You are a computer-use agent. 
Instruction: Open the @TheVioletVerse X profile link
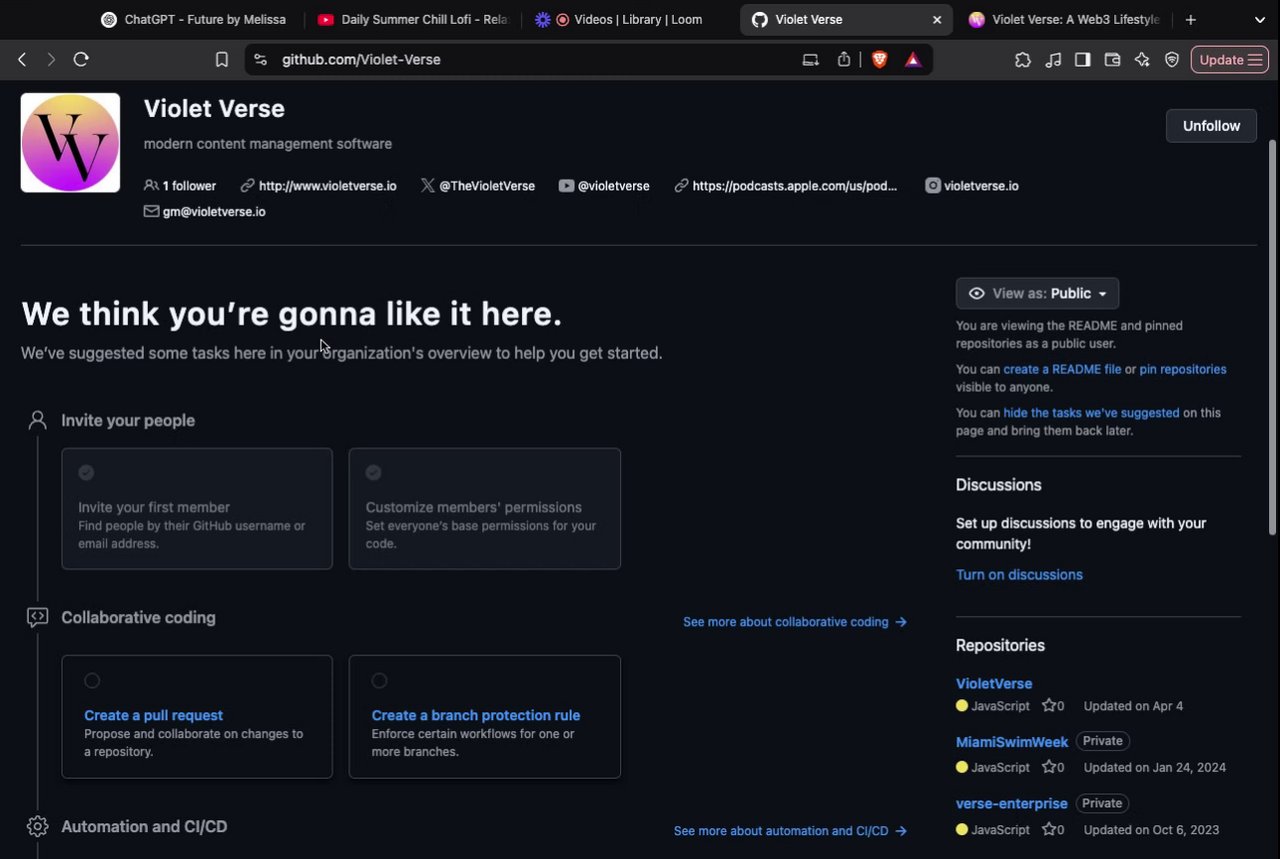pos(487,186)
